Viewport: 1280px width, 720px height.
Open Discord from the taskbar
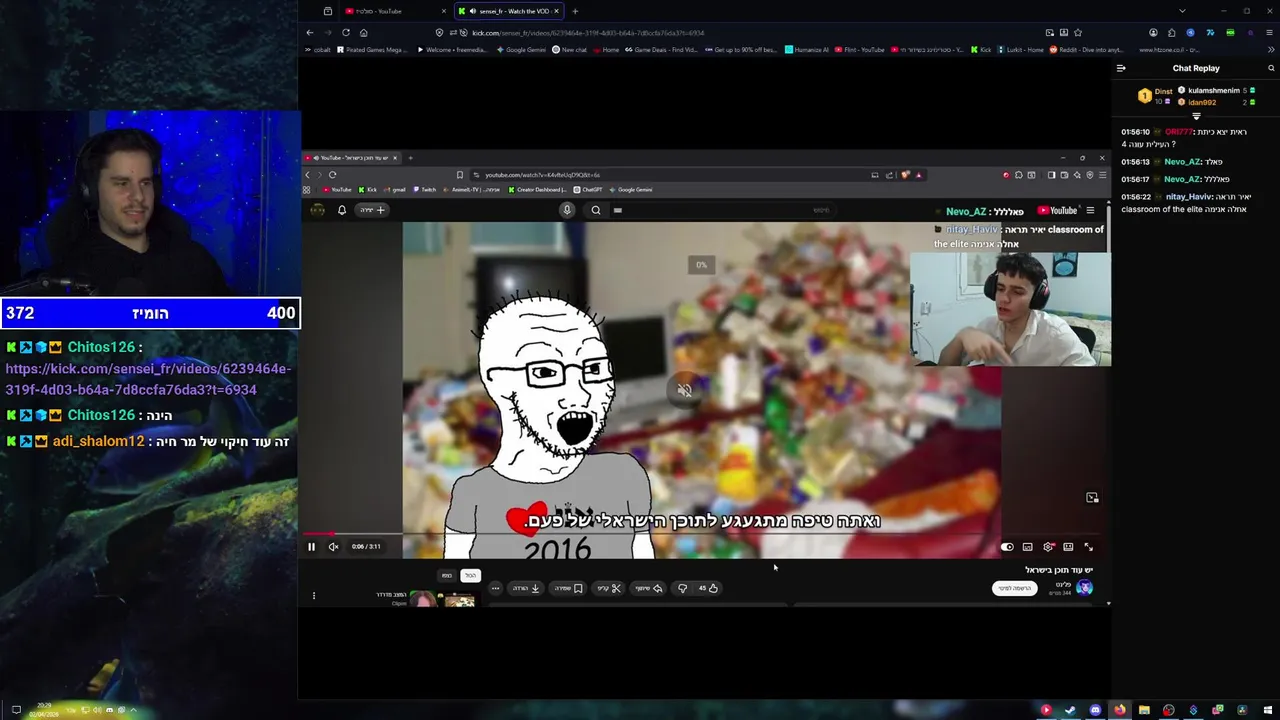1095,710
